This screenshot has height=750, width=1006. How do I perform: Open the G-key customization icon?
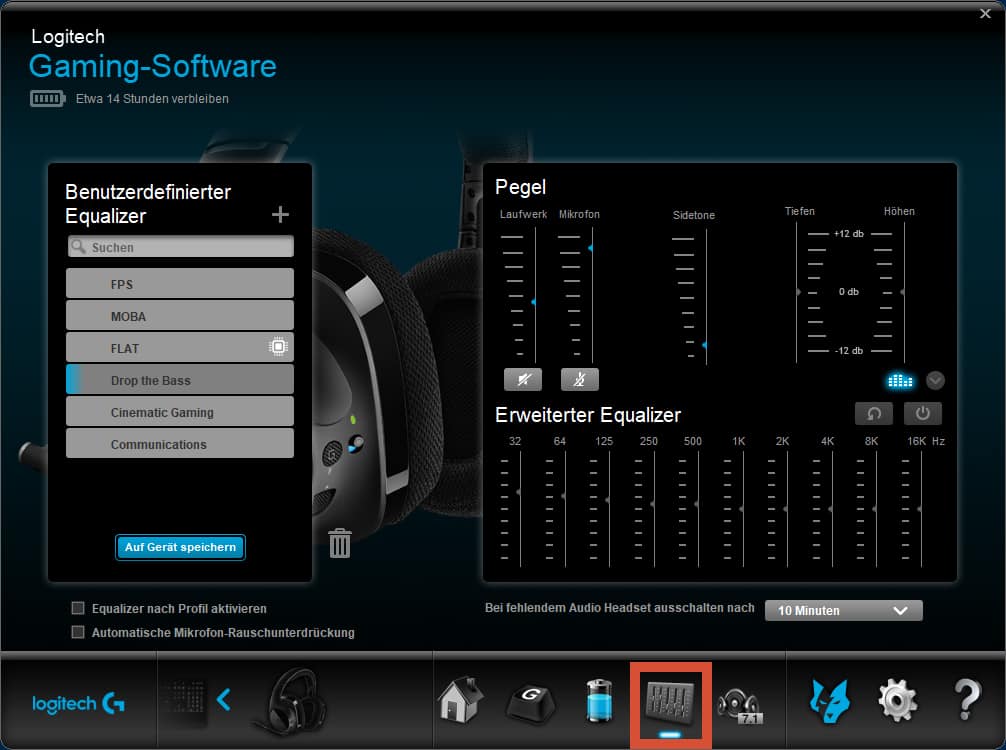[531, 701]
